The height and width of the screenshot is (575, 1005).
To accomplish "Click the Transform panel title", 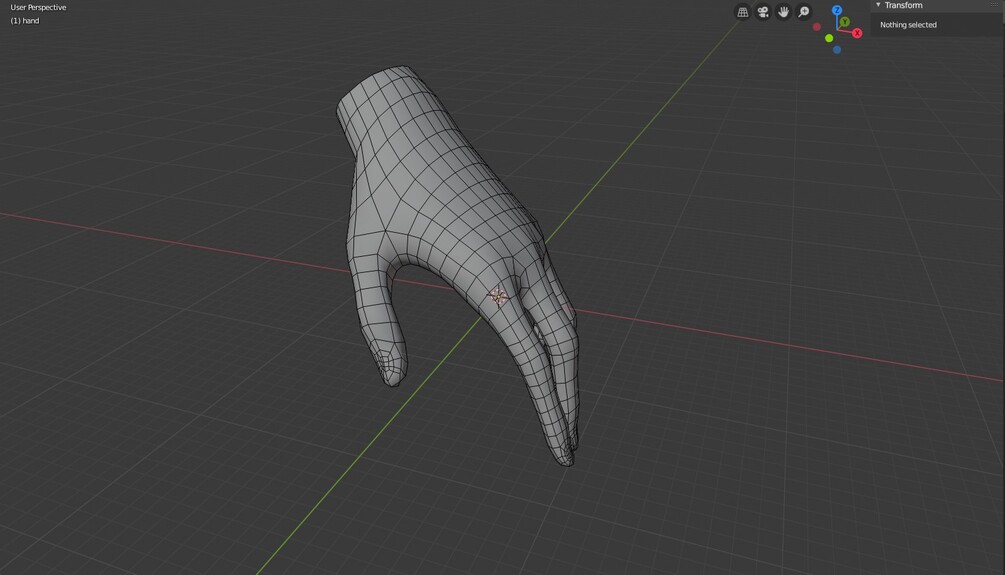I will (x=903, y=5).
